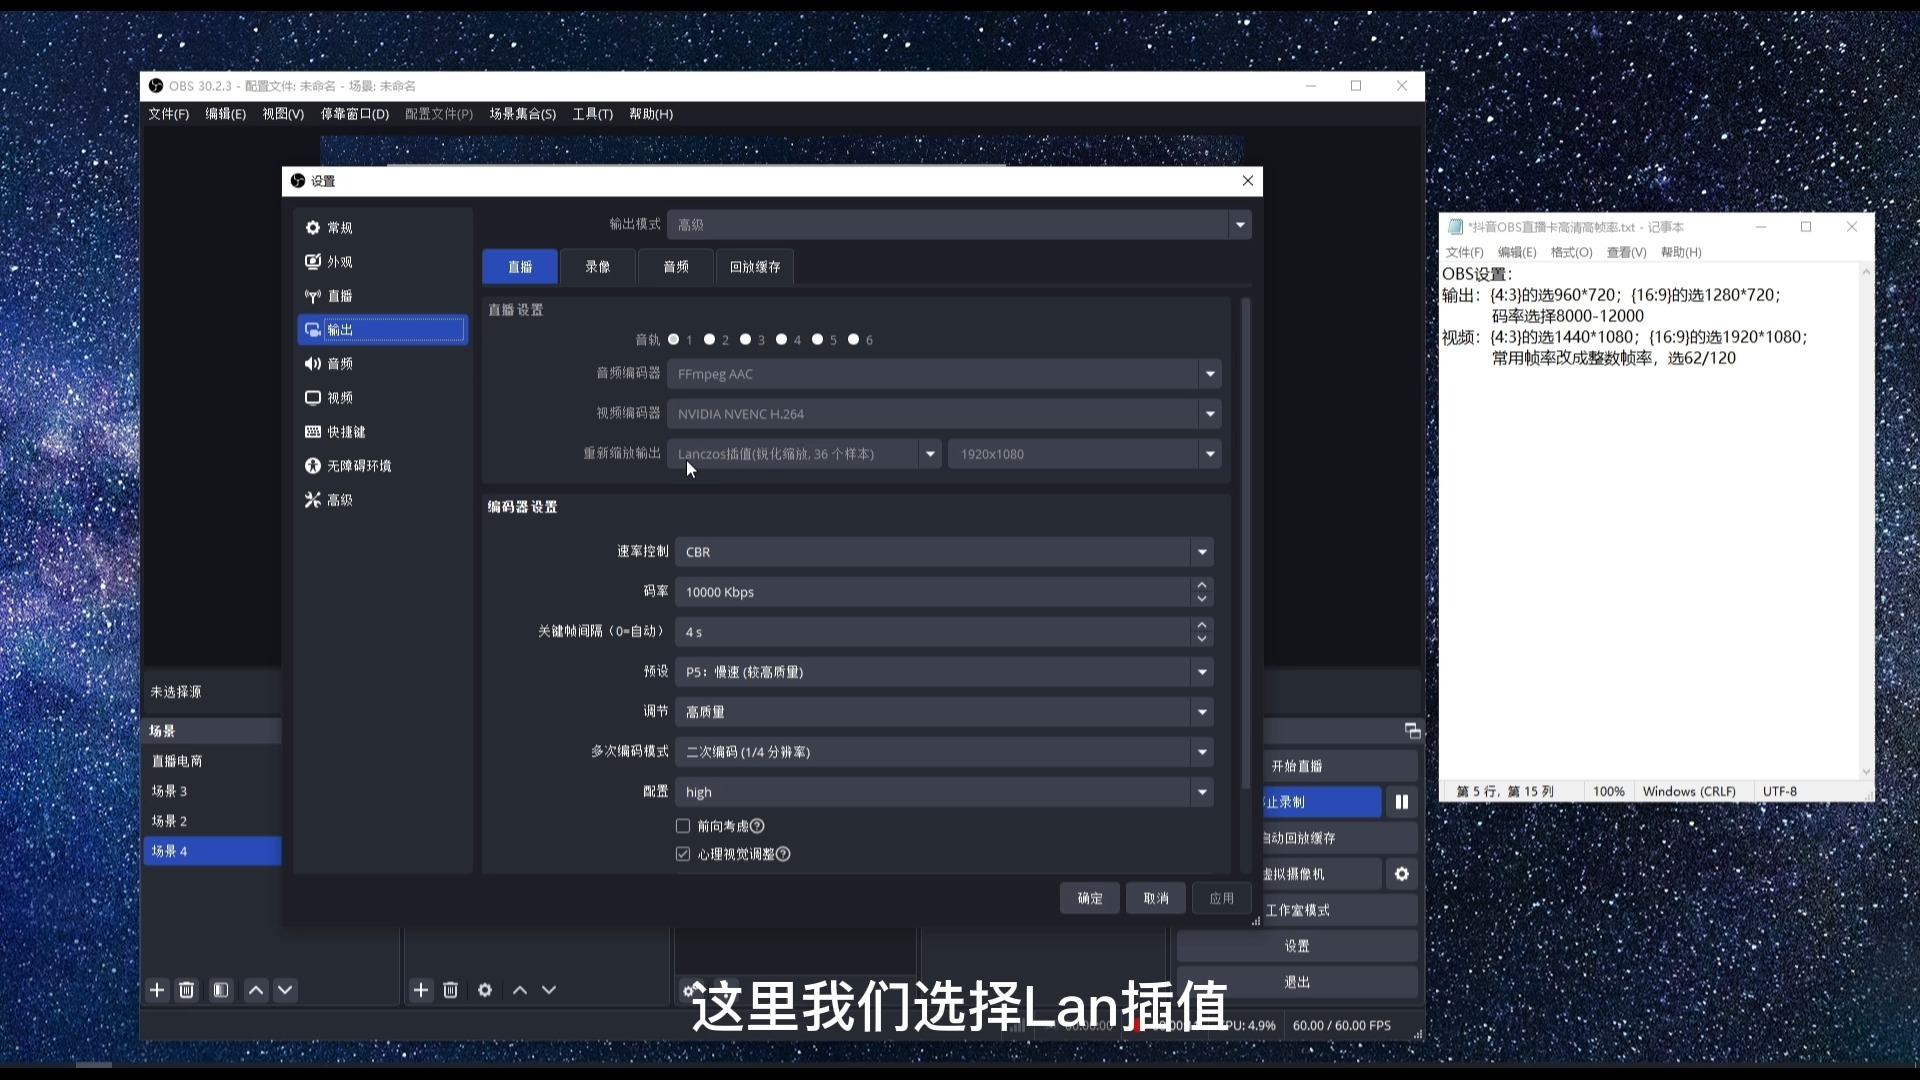This screenshot has width=1920, height=1080.
Task: Uncheck the 心理视觉调整 checkbox
Action: (683, 854)
